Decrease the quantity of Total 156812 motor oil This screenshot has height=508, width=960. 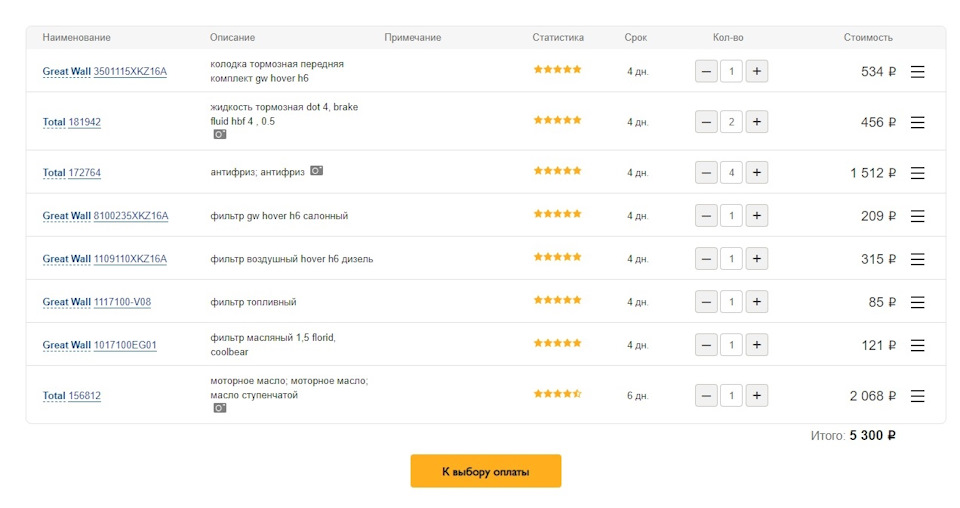(x=706, y=395)
